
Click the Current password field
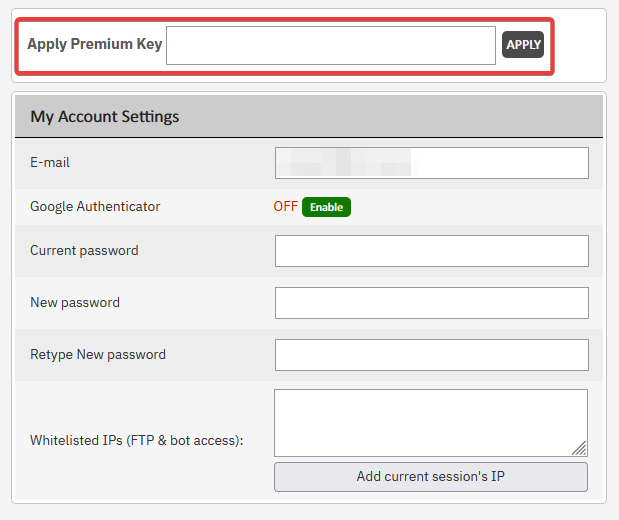431,251
